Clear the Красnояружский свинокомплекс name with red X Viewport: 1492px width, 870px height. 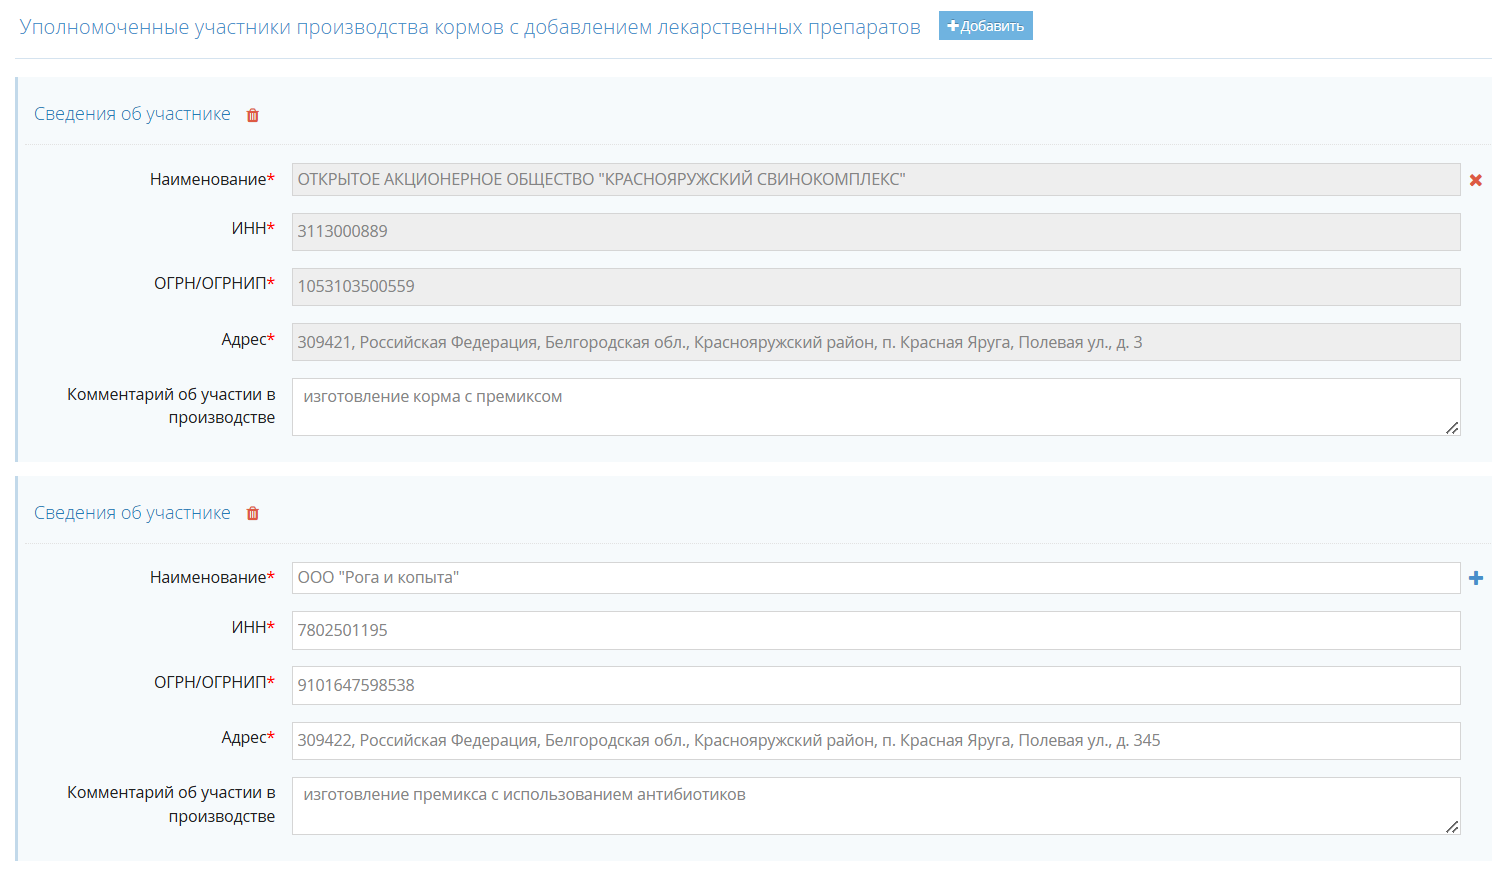[x=1475, y=180]
